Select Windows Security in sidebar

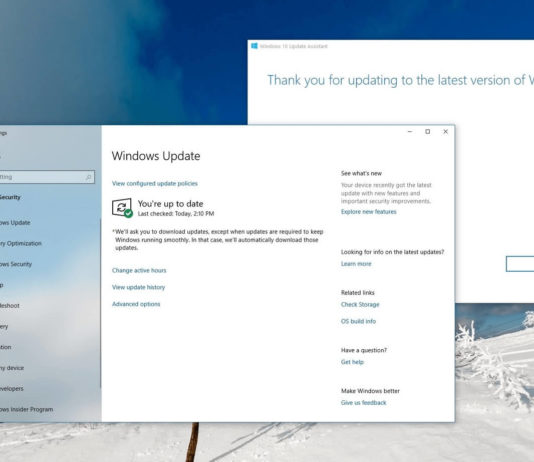[16, 264]
